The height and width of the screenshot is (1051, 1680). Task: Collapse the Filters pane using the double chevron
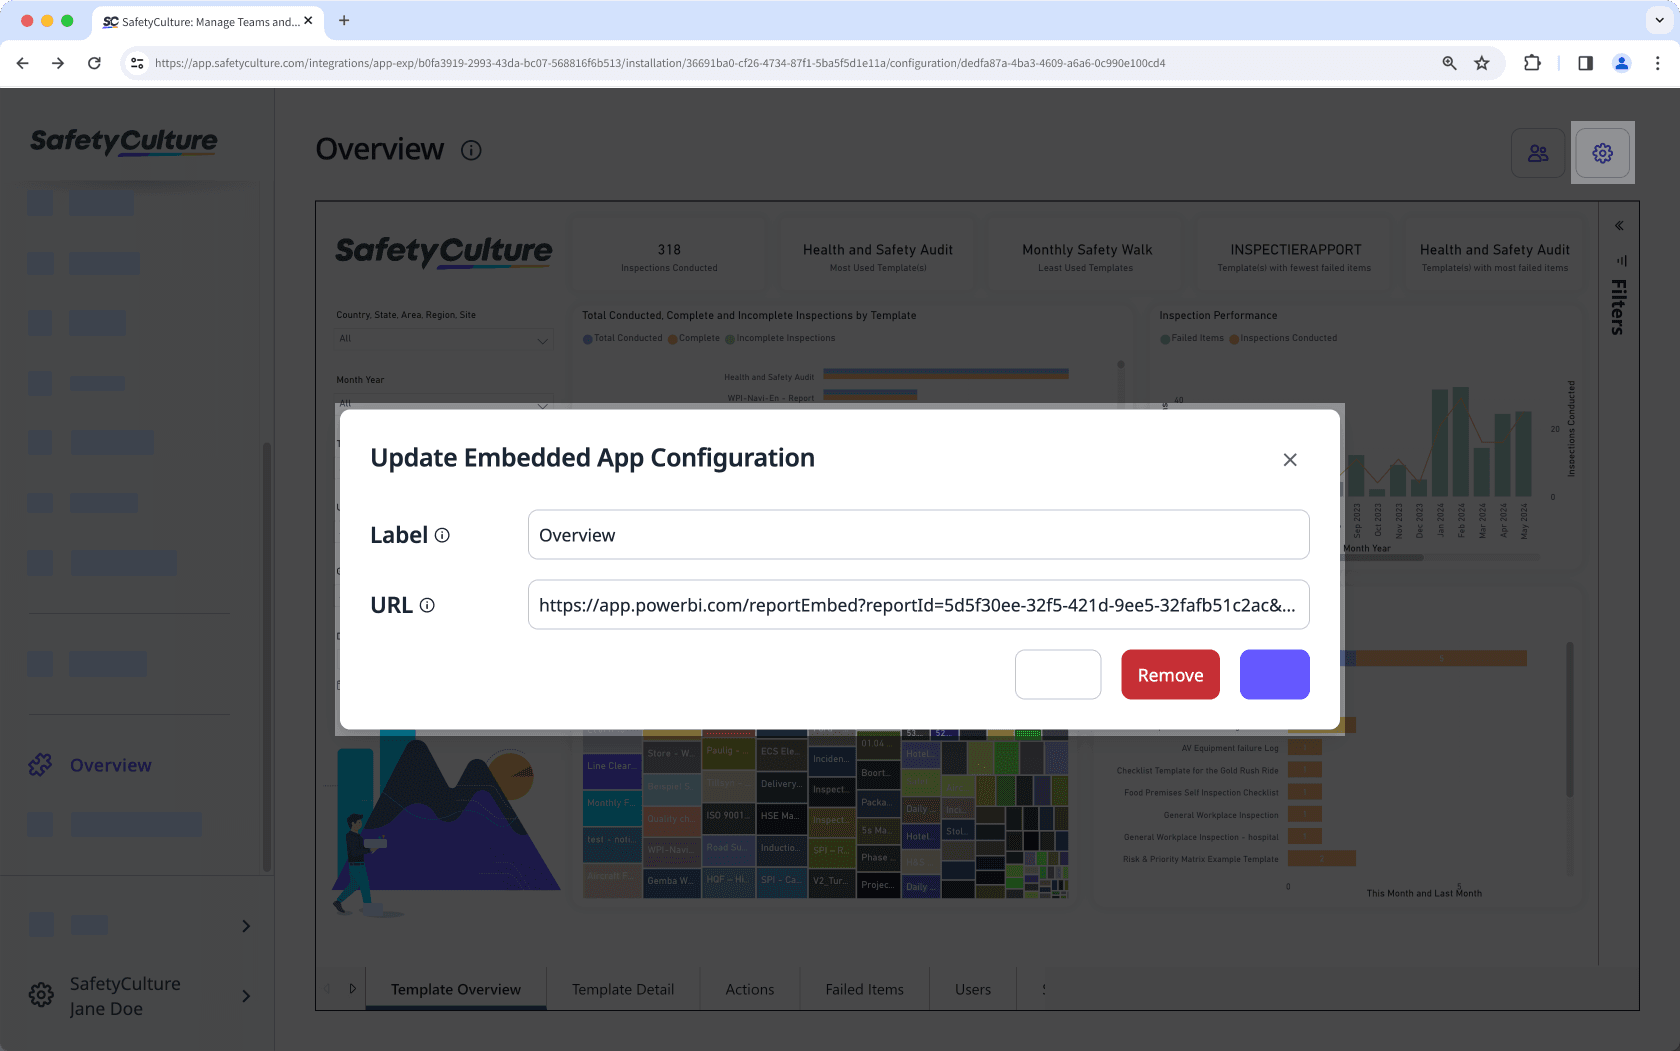1618,225
